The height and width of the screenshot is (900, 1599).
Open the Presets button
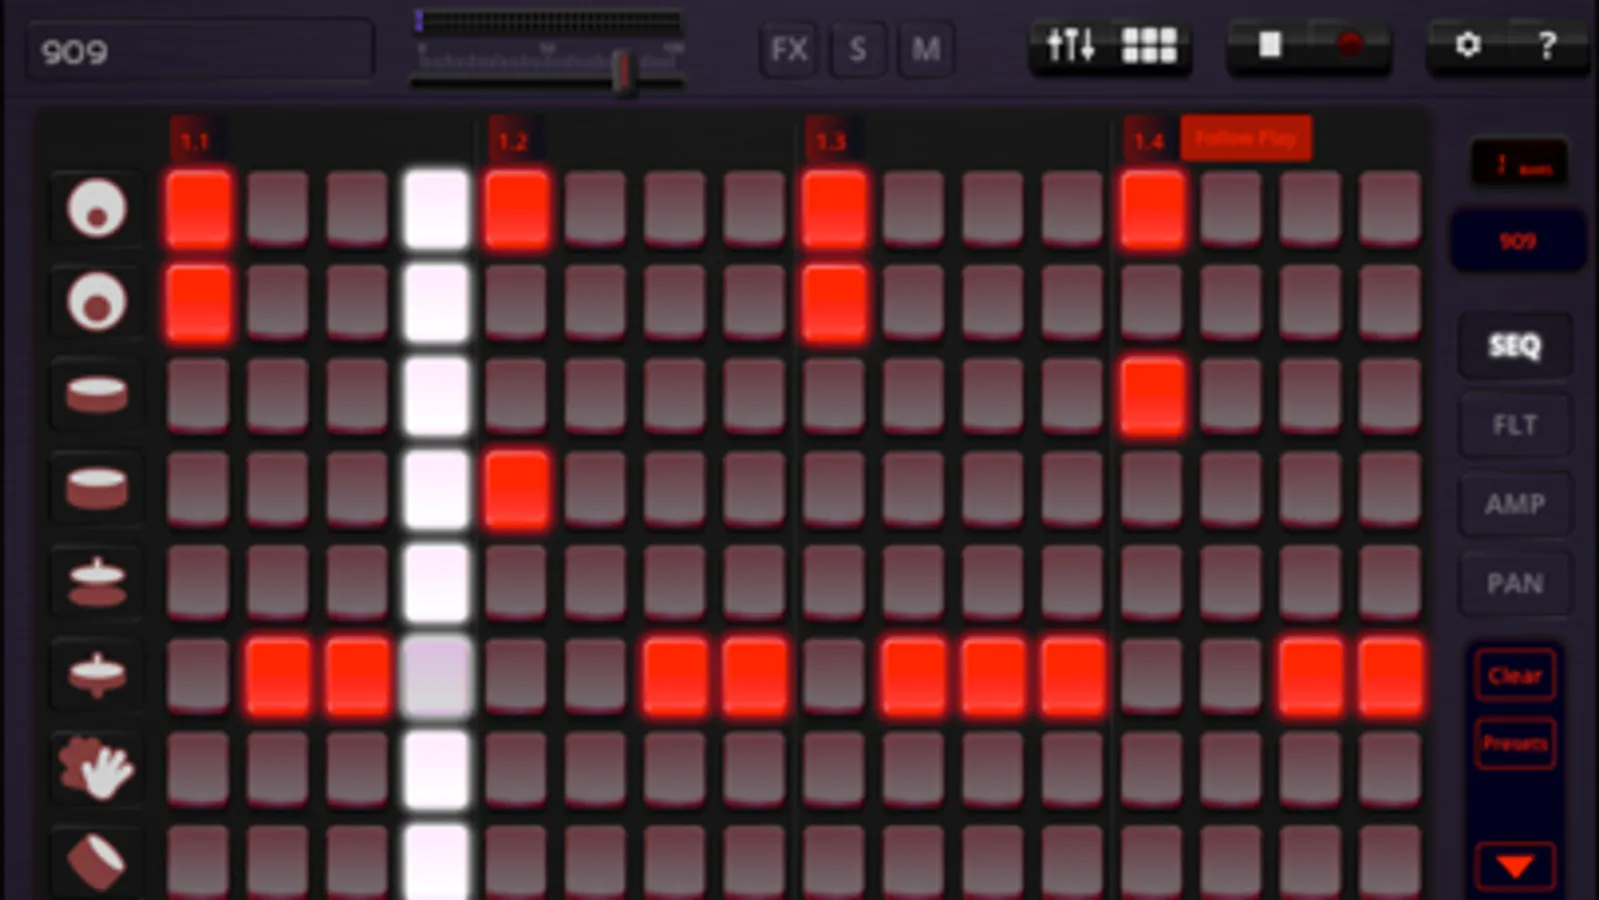click(x=1515, y=743)
